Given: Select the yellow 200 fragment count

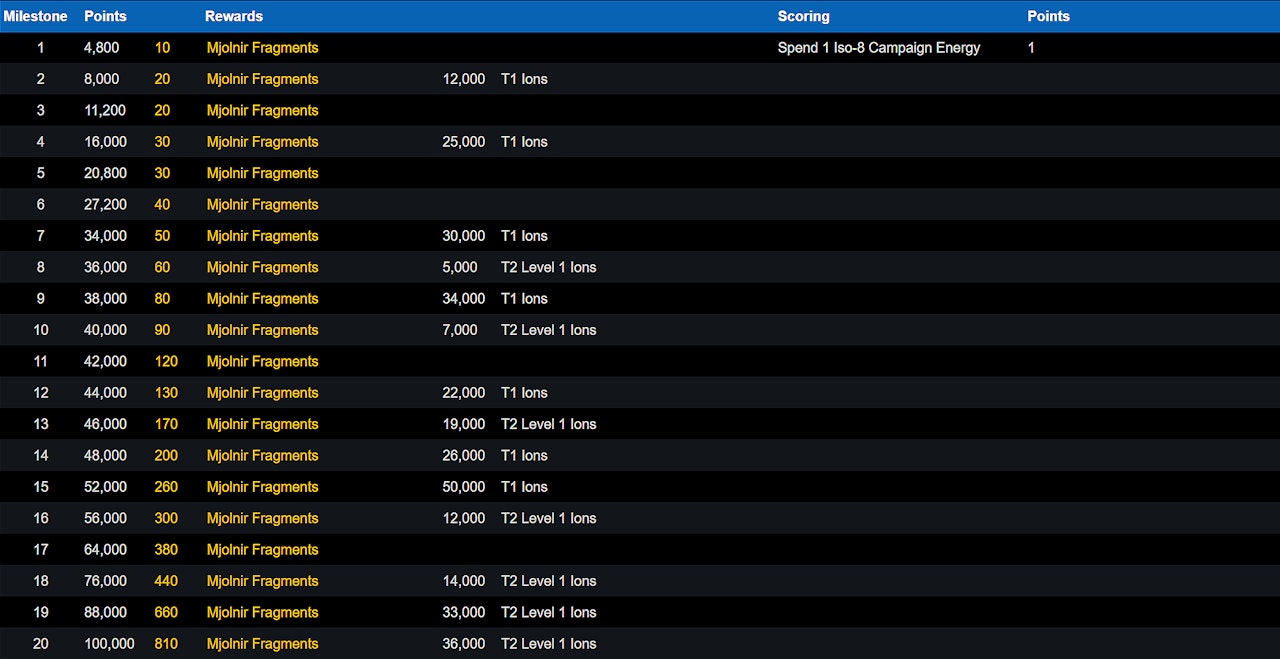Looking at the screenshot, I should 166,455.
